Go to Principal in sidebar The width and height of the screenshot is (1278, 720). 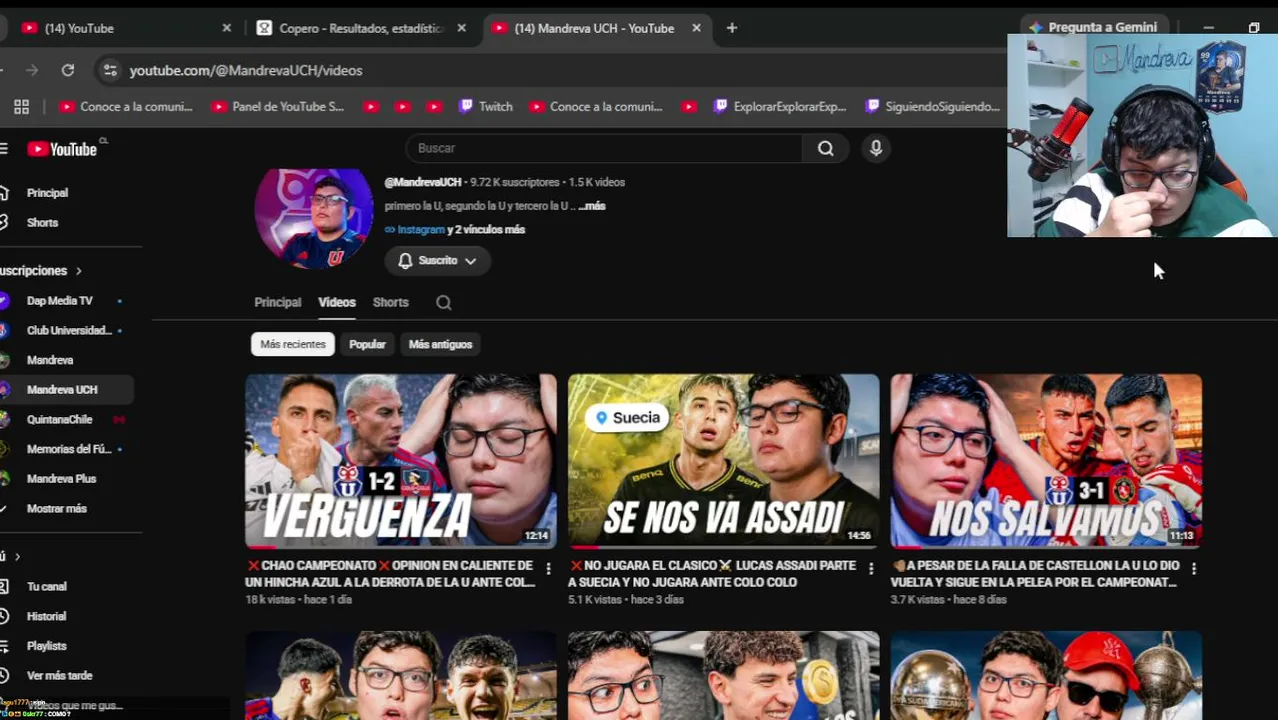[x=48, y=193]
